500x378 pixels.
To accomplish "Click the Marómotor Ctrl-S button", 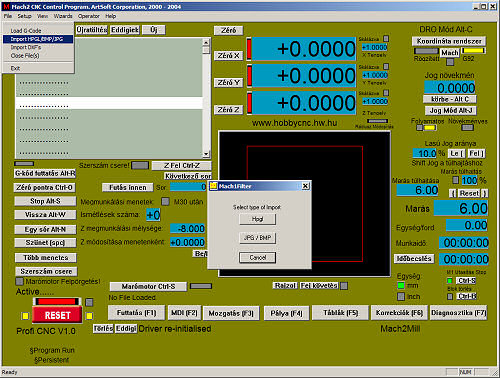I will tap(148, 286).
